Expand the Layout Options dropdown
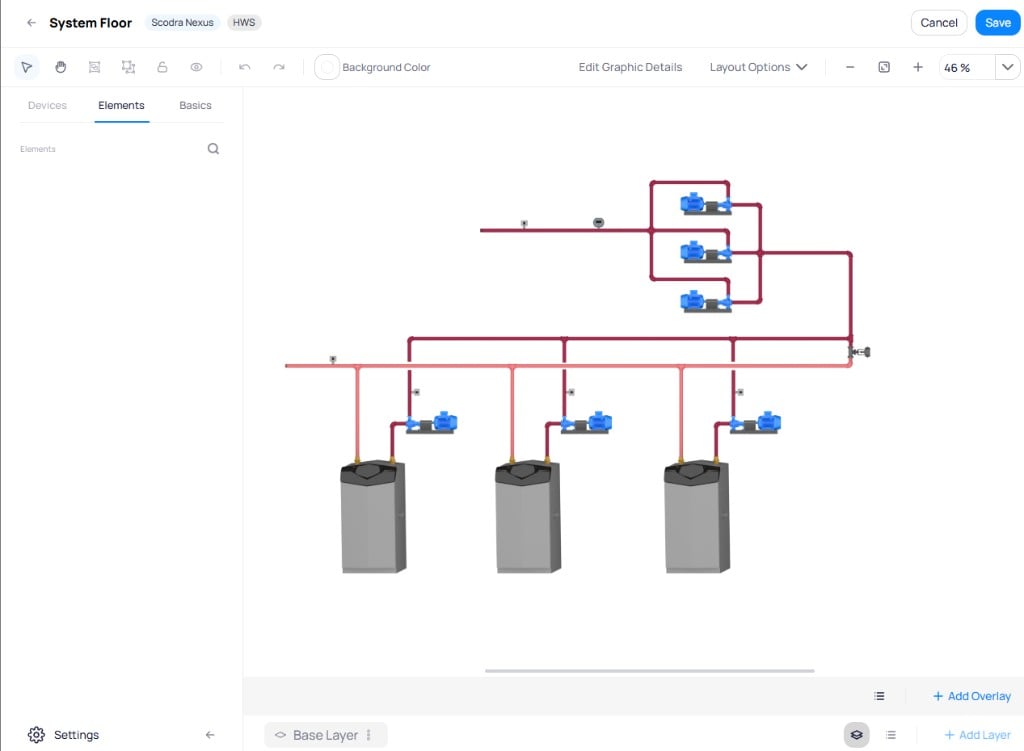 tap(758, 67)
